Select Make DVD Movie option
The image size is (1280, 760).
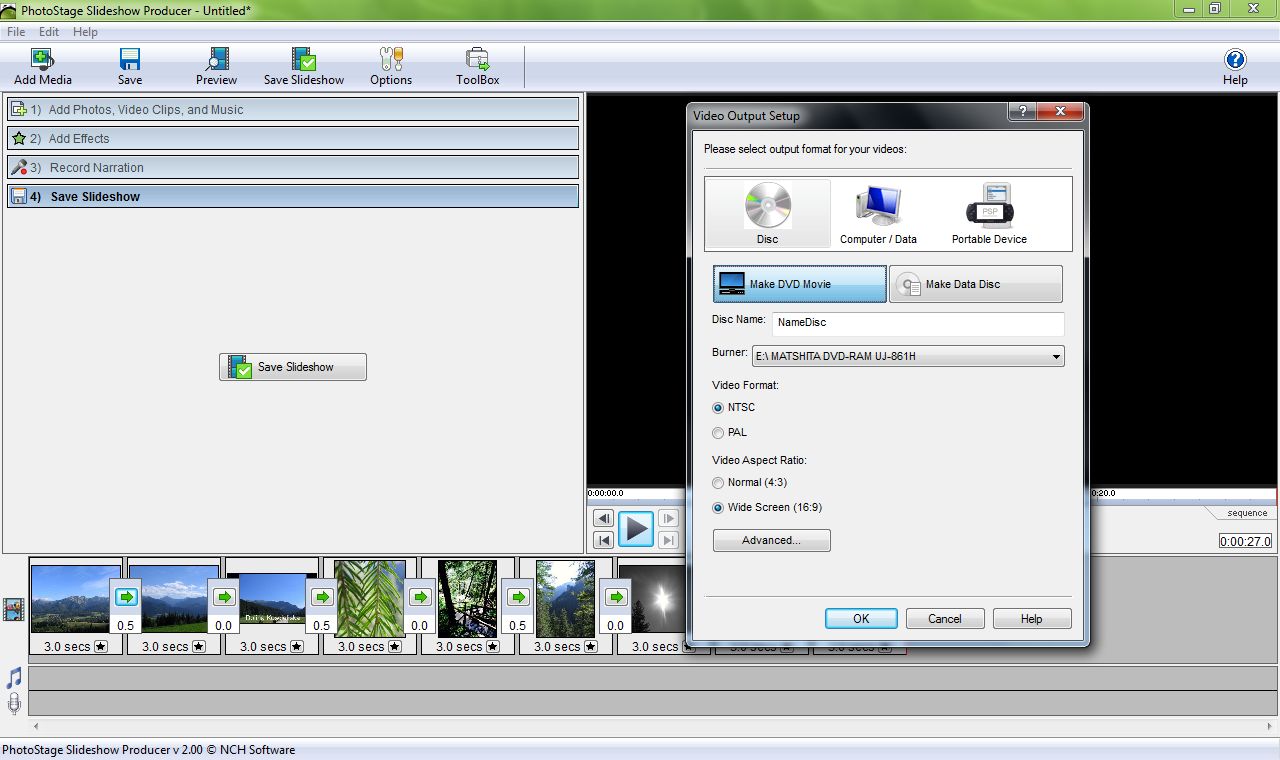click(800, 284)
